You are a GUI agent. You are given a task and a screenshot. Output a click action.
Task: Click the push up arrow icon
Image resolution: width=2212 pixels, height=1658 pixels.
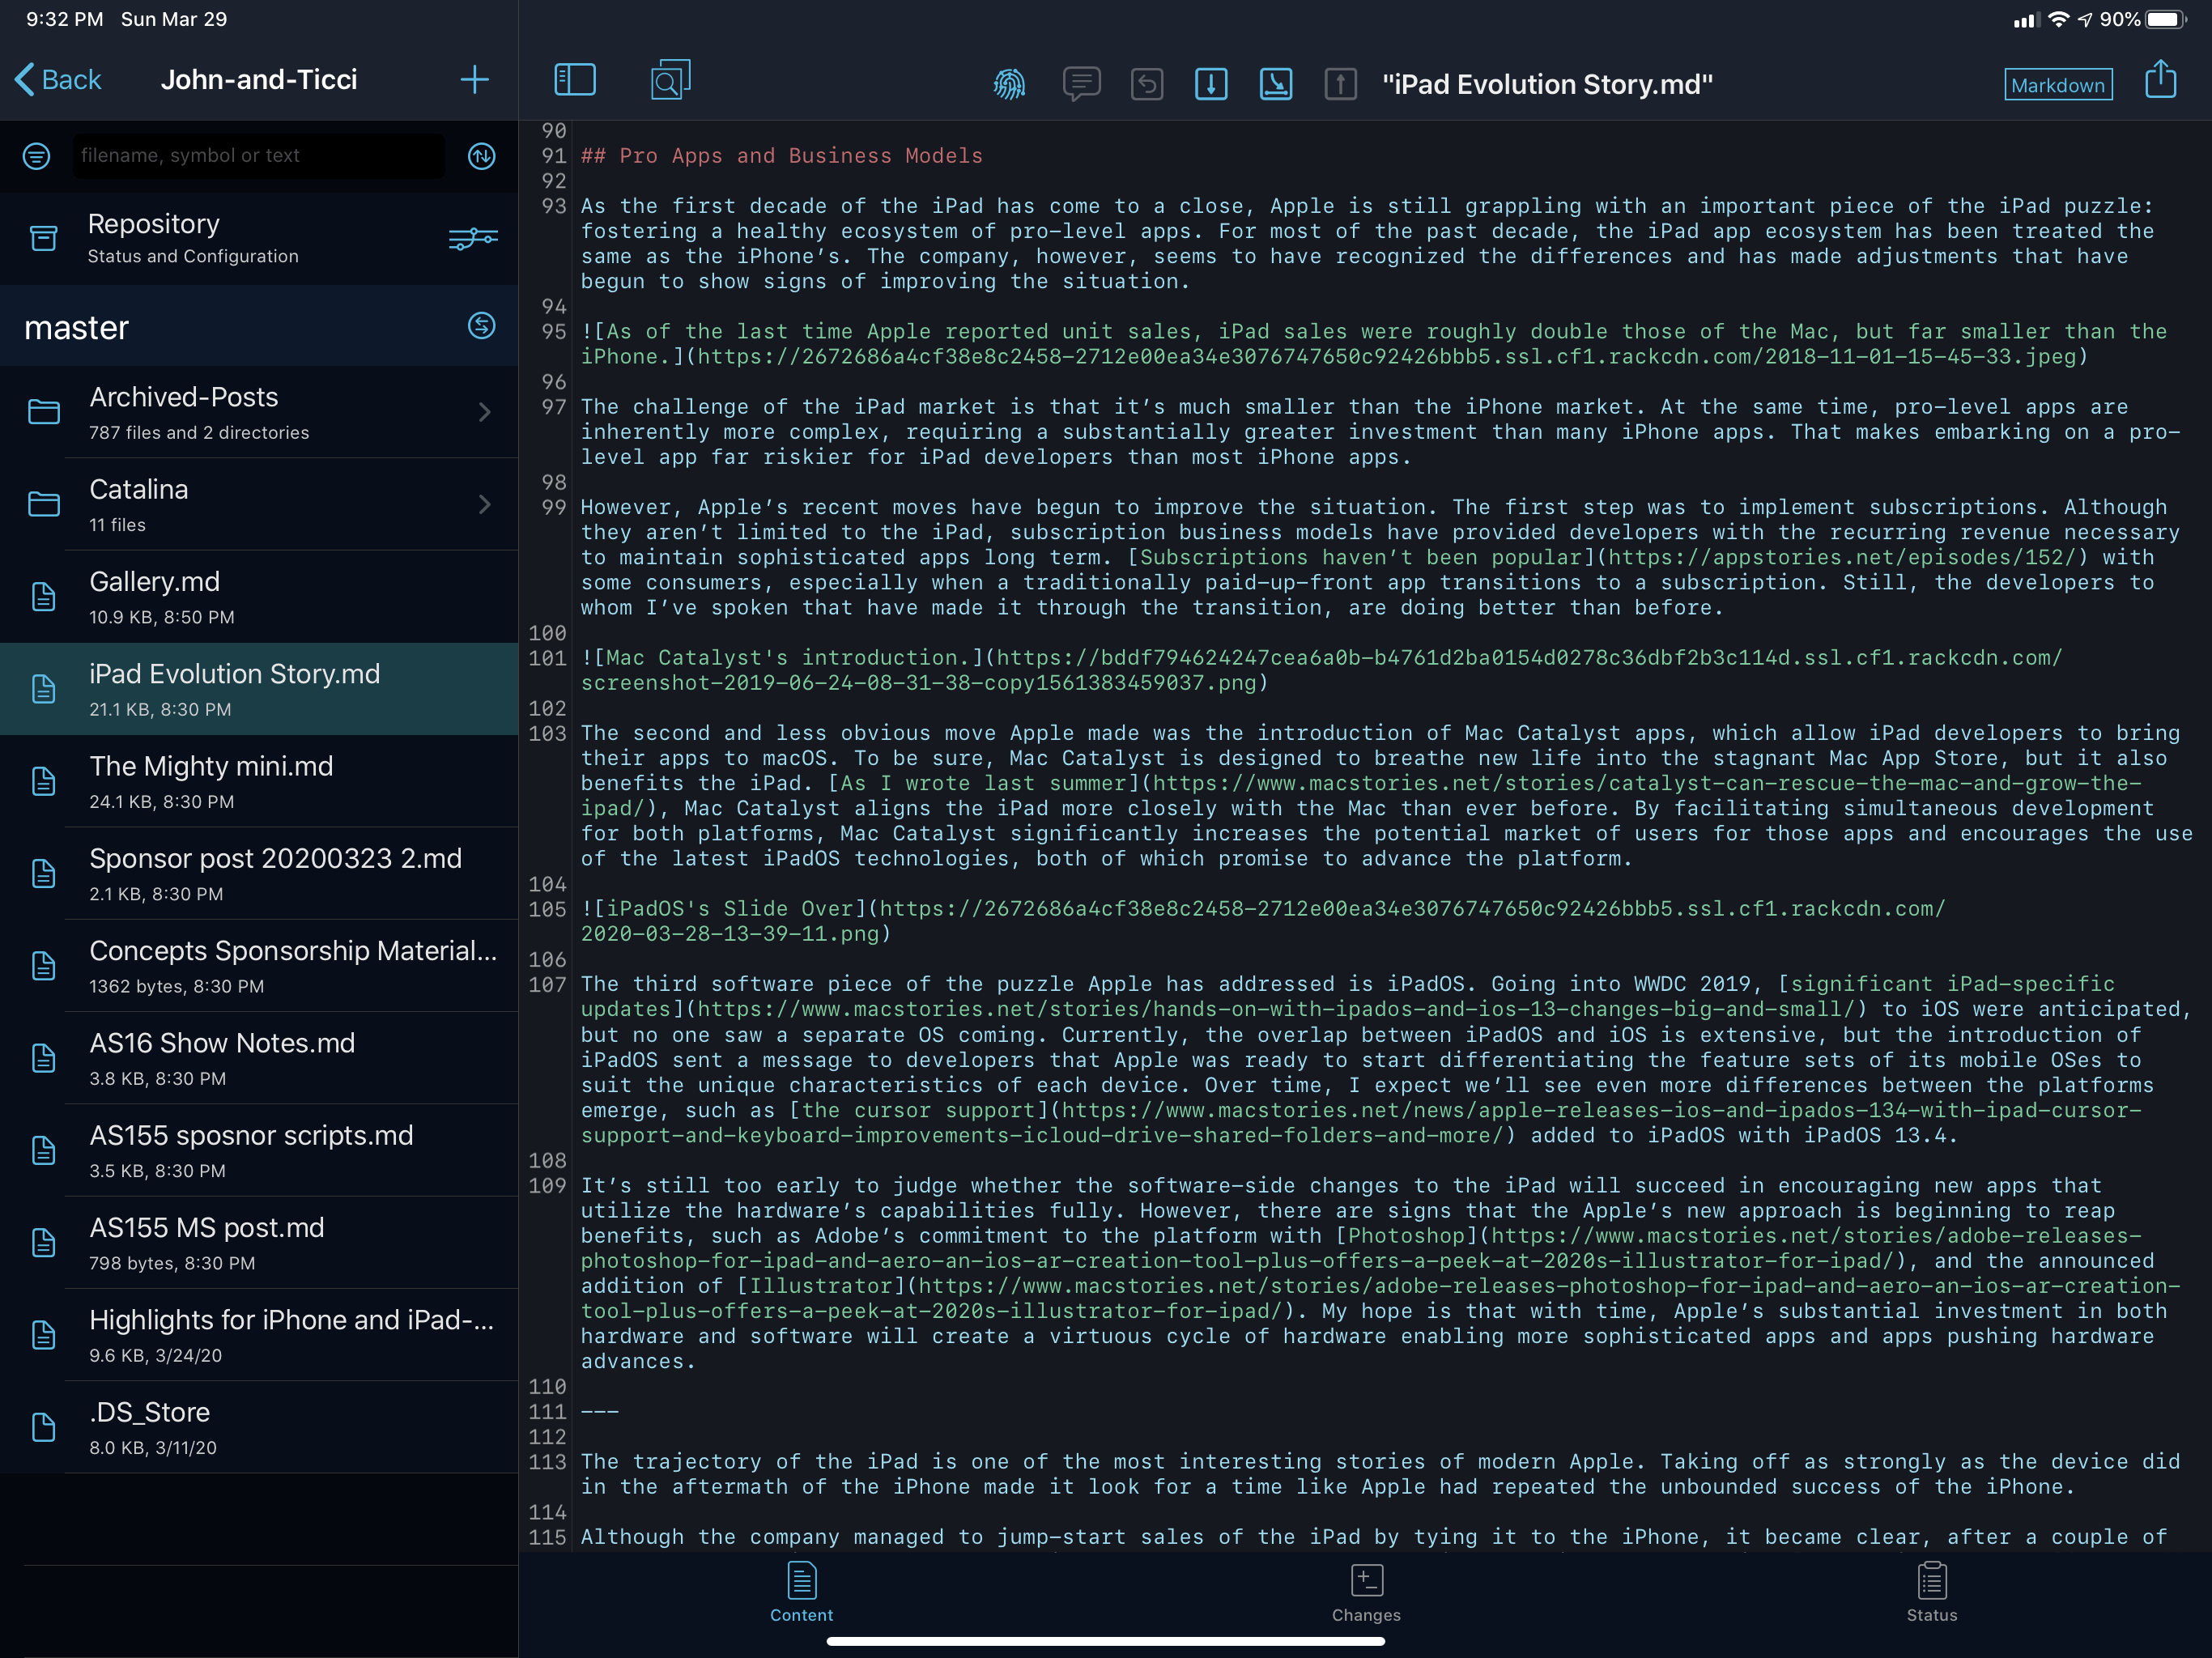click(1340, 84)
